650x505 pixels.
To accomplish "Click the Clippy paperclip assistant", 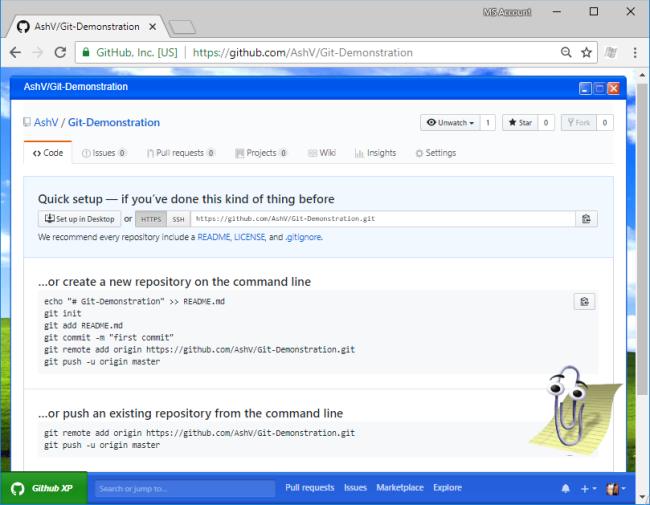I will (x=569, y=406).
